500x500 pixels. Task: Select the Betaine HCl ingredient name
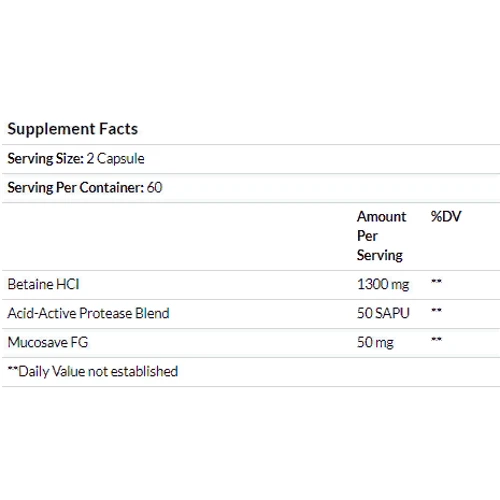click(x=43, y=284)
